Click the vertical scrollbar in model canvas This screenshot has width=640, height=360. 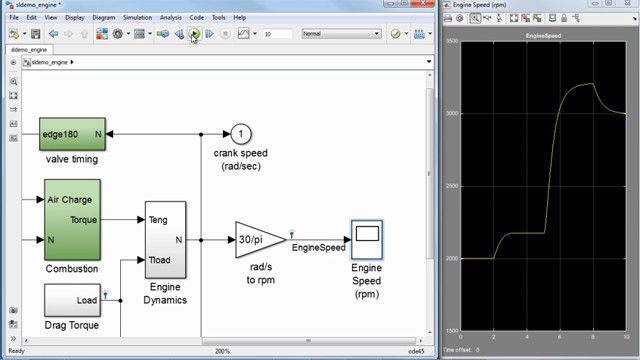point(429,173)
